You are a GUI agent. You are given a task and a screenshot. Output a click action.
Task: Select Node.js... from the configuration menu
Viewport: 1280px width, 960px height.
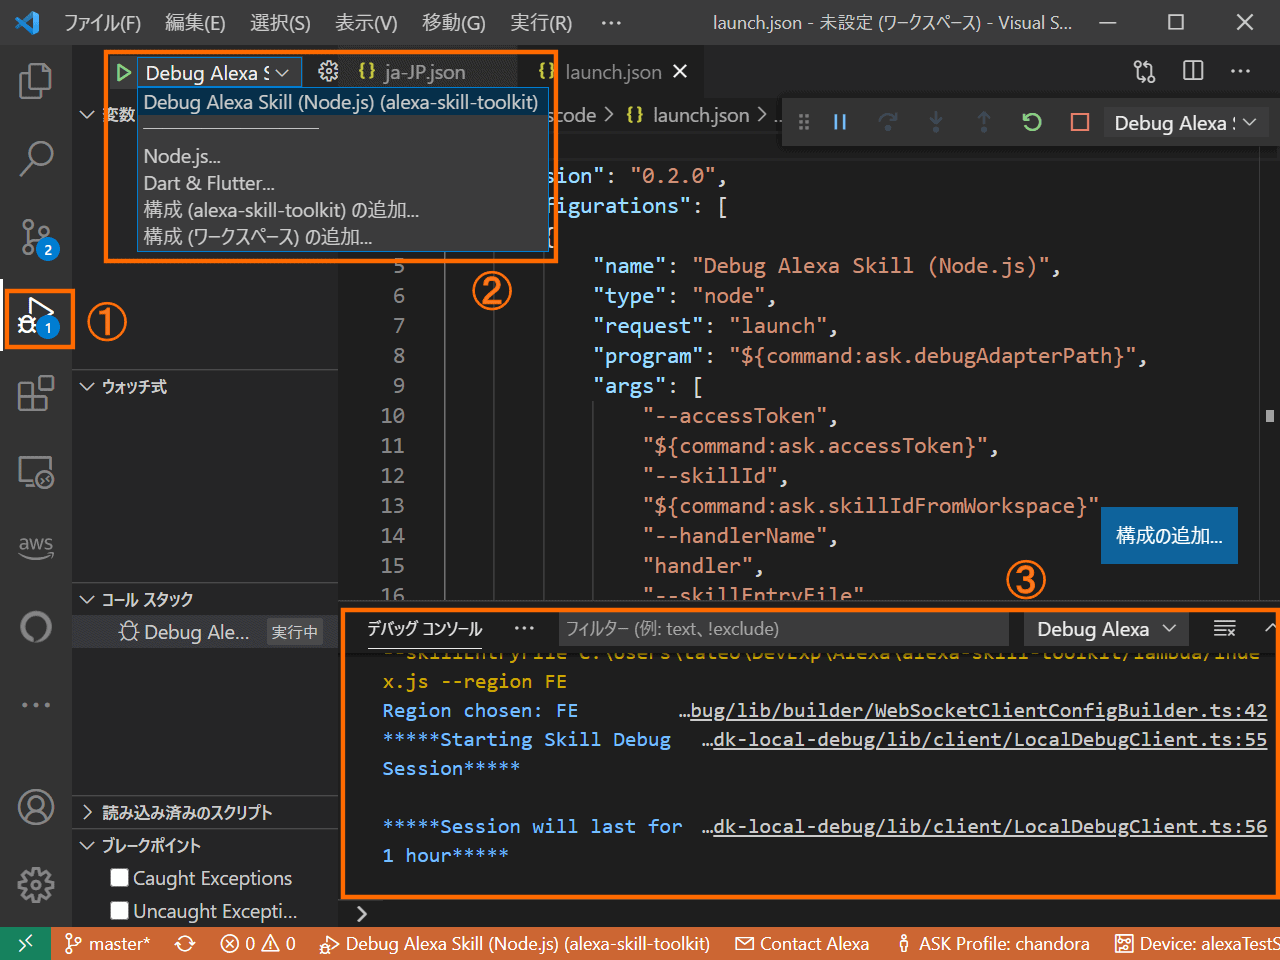click(x=181, y=155)
